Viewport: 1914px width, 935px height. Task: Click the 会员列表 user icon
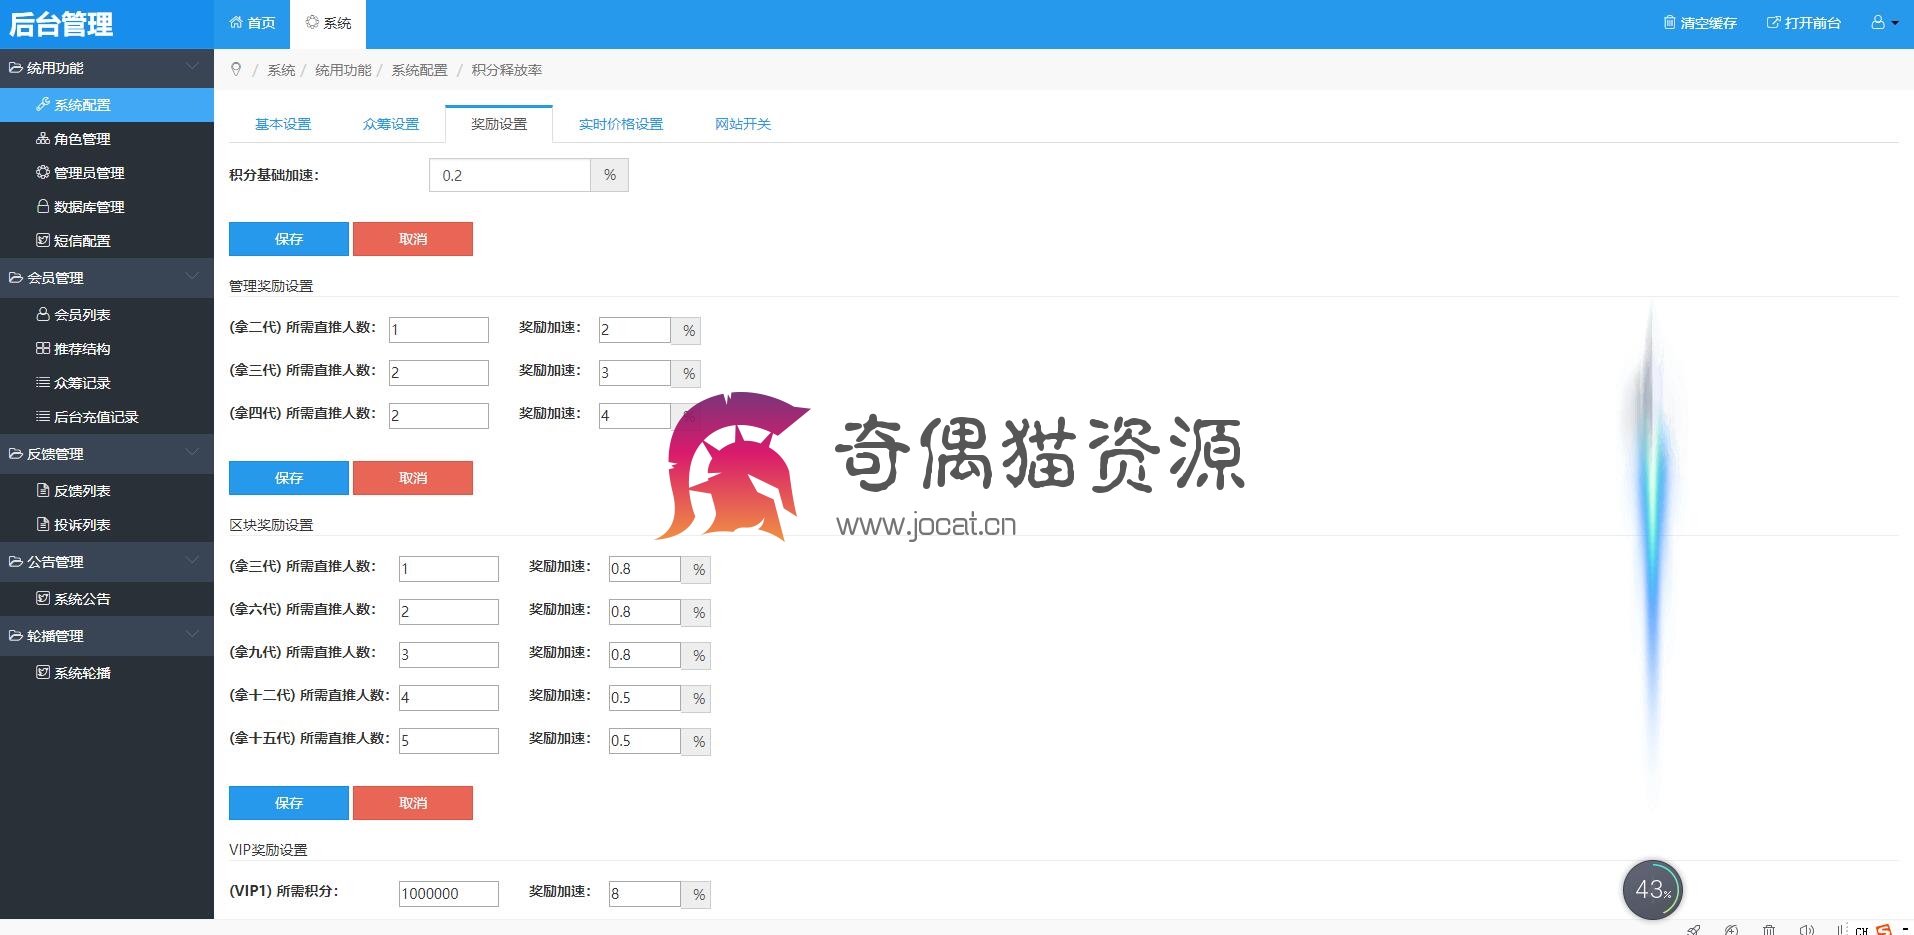[x=43, y=314]
